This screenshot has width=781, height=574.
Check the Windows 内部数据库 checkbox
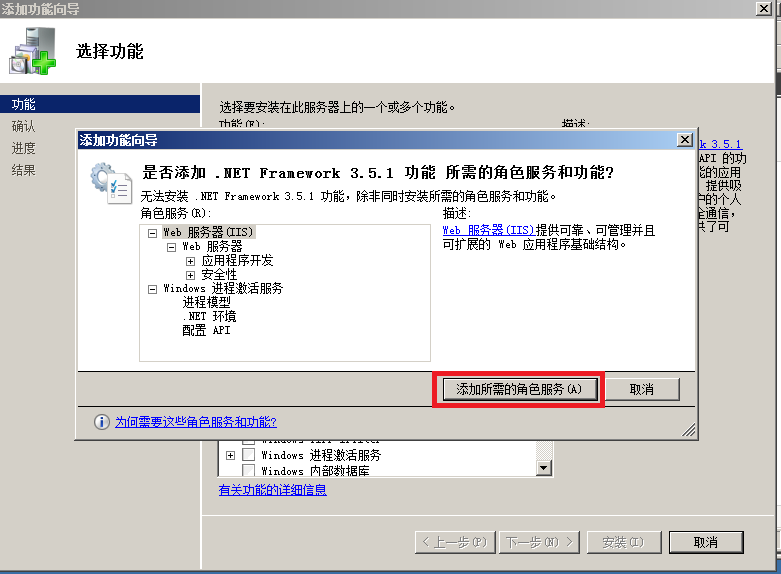tap(248, 470)
